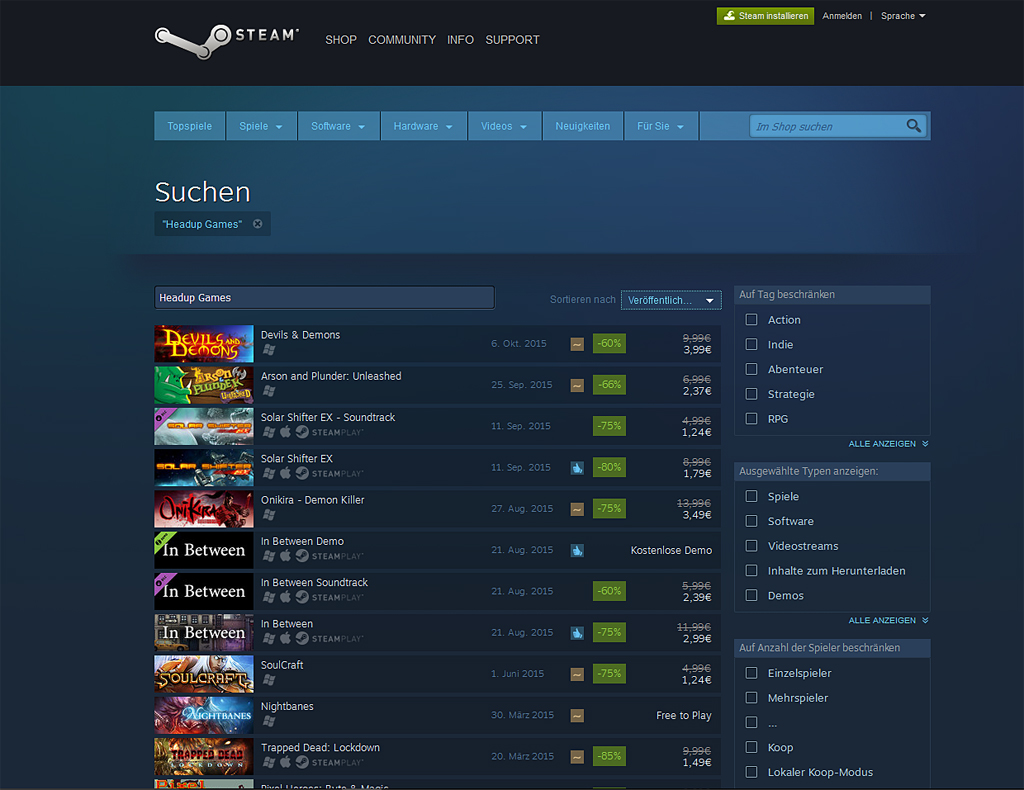The height and width of the screenshot is (790, 1024).
Task: Open the COMMUNITY menu in header
Action: (x=401, y=40)
